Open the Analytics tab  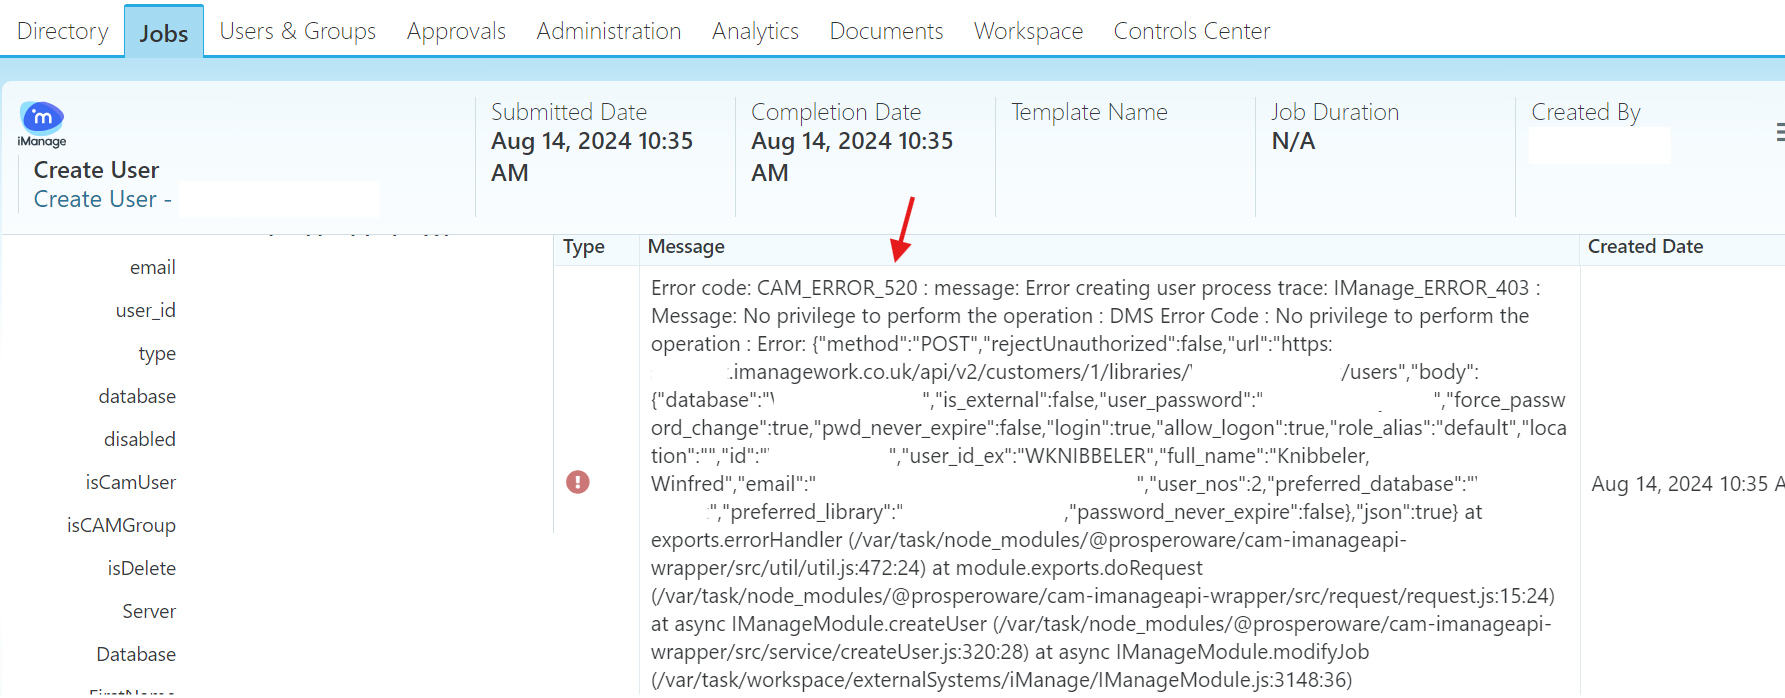755,31
